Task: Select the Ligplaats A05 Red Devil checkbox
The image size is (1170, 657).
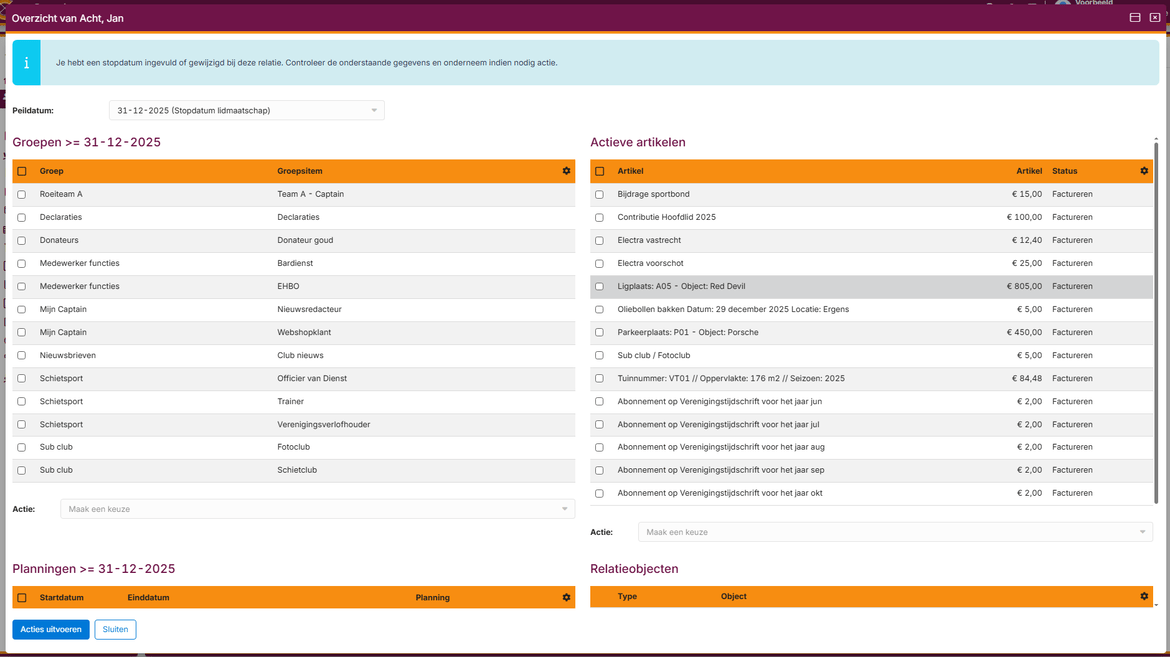Action: [600, 287]
